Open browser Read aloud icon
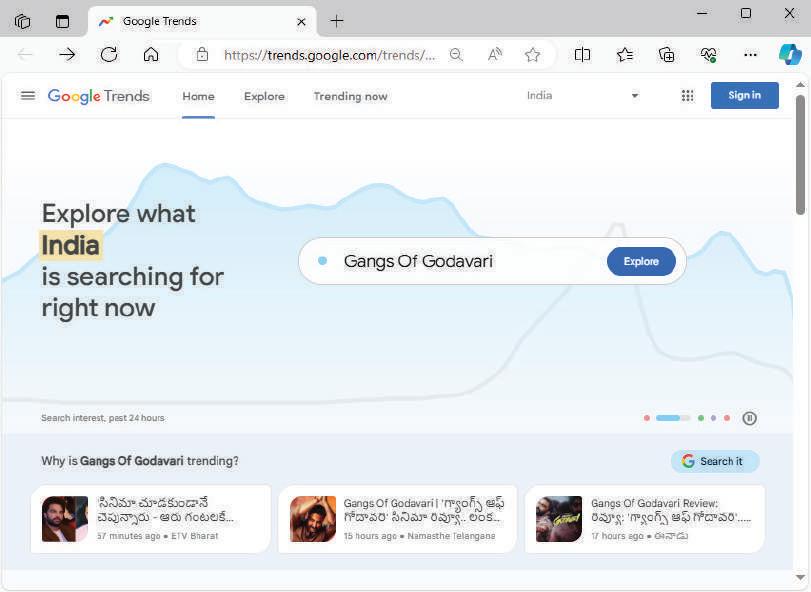This screenshot has width=811, height=592. click(x=495, y=54)
